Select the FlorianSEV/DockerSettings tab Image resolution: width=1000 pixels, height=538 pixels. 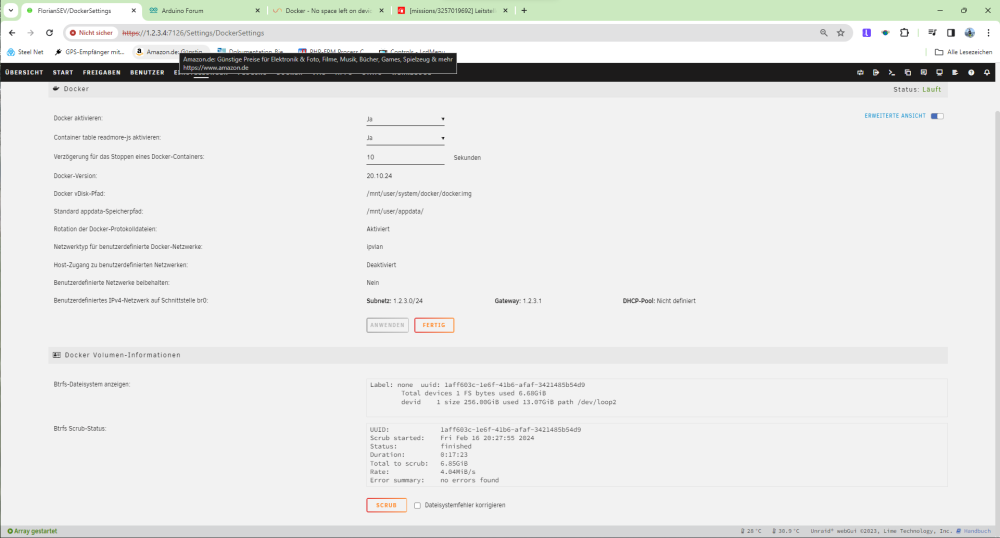tap(80, 11)
